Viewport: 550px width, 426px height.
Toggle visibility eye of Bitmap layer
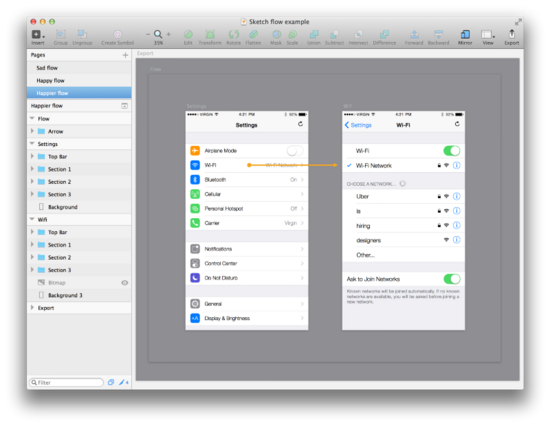125,283
